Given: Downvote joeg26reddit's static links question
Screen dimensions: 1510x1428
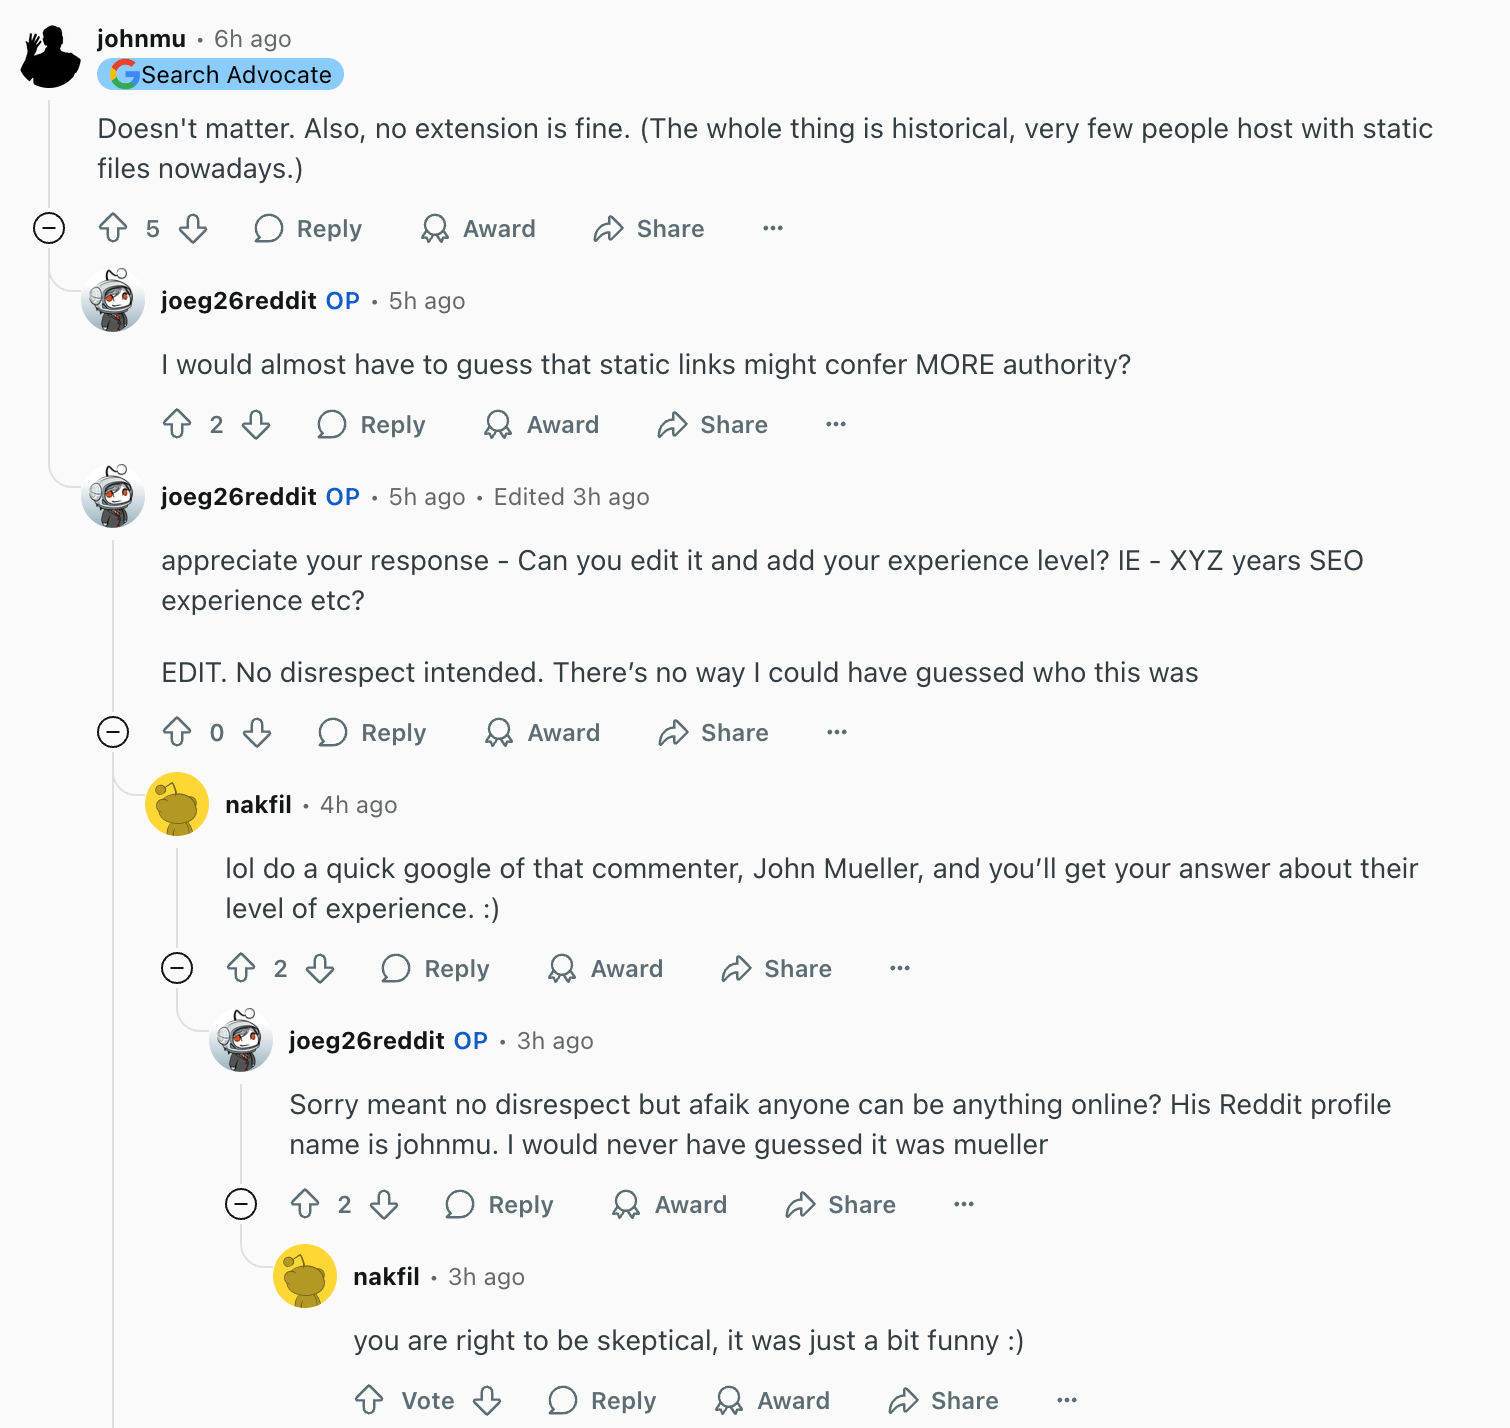Looking at the screenshot, I should click(256, 424).
